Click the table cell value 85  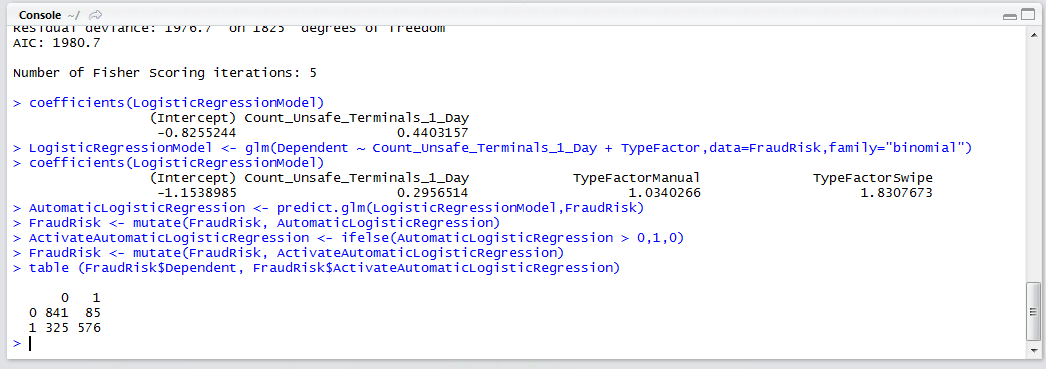pos(92,312)
